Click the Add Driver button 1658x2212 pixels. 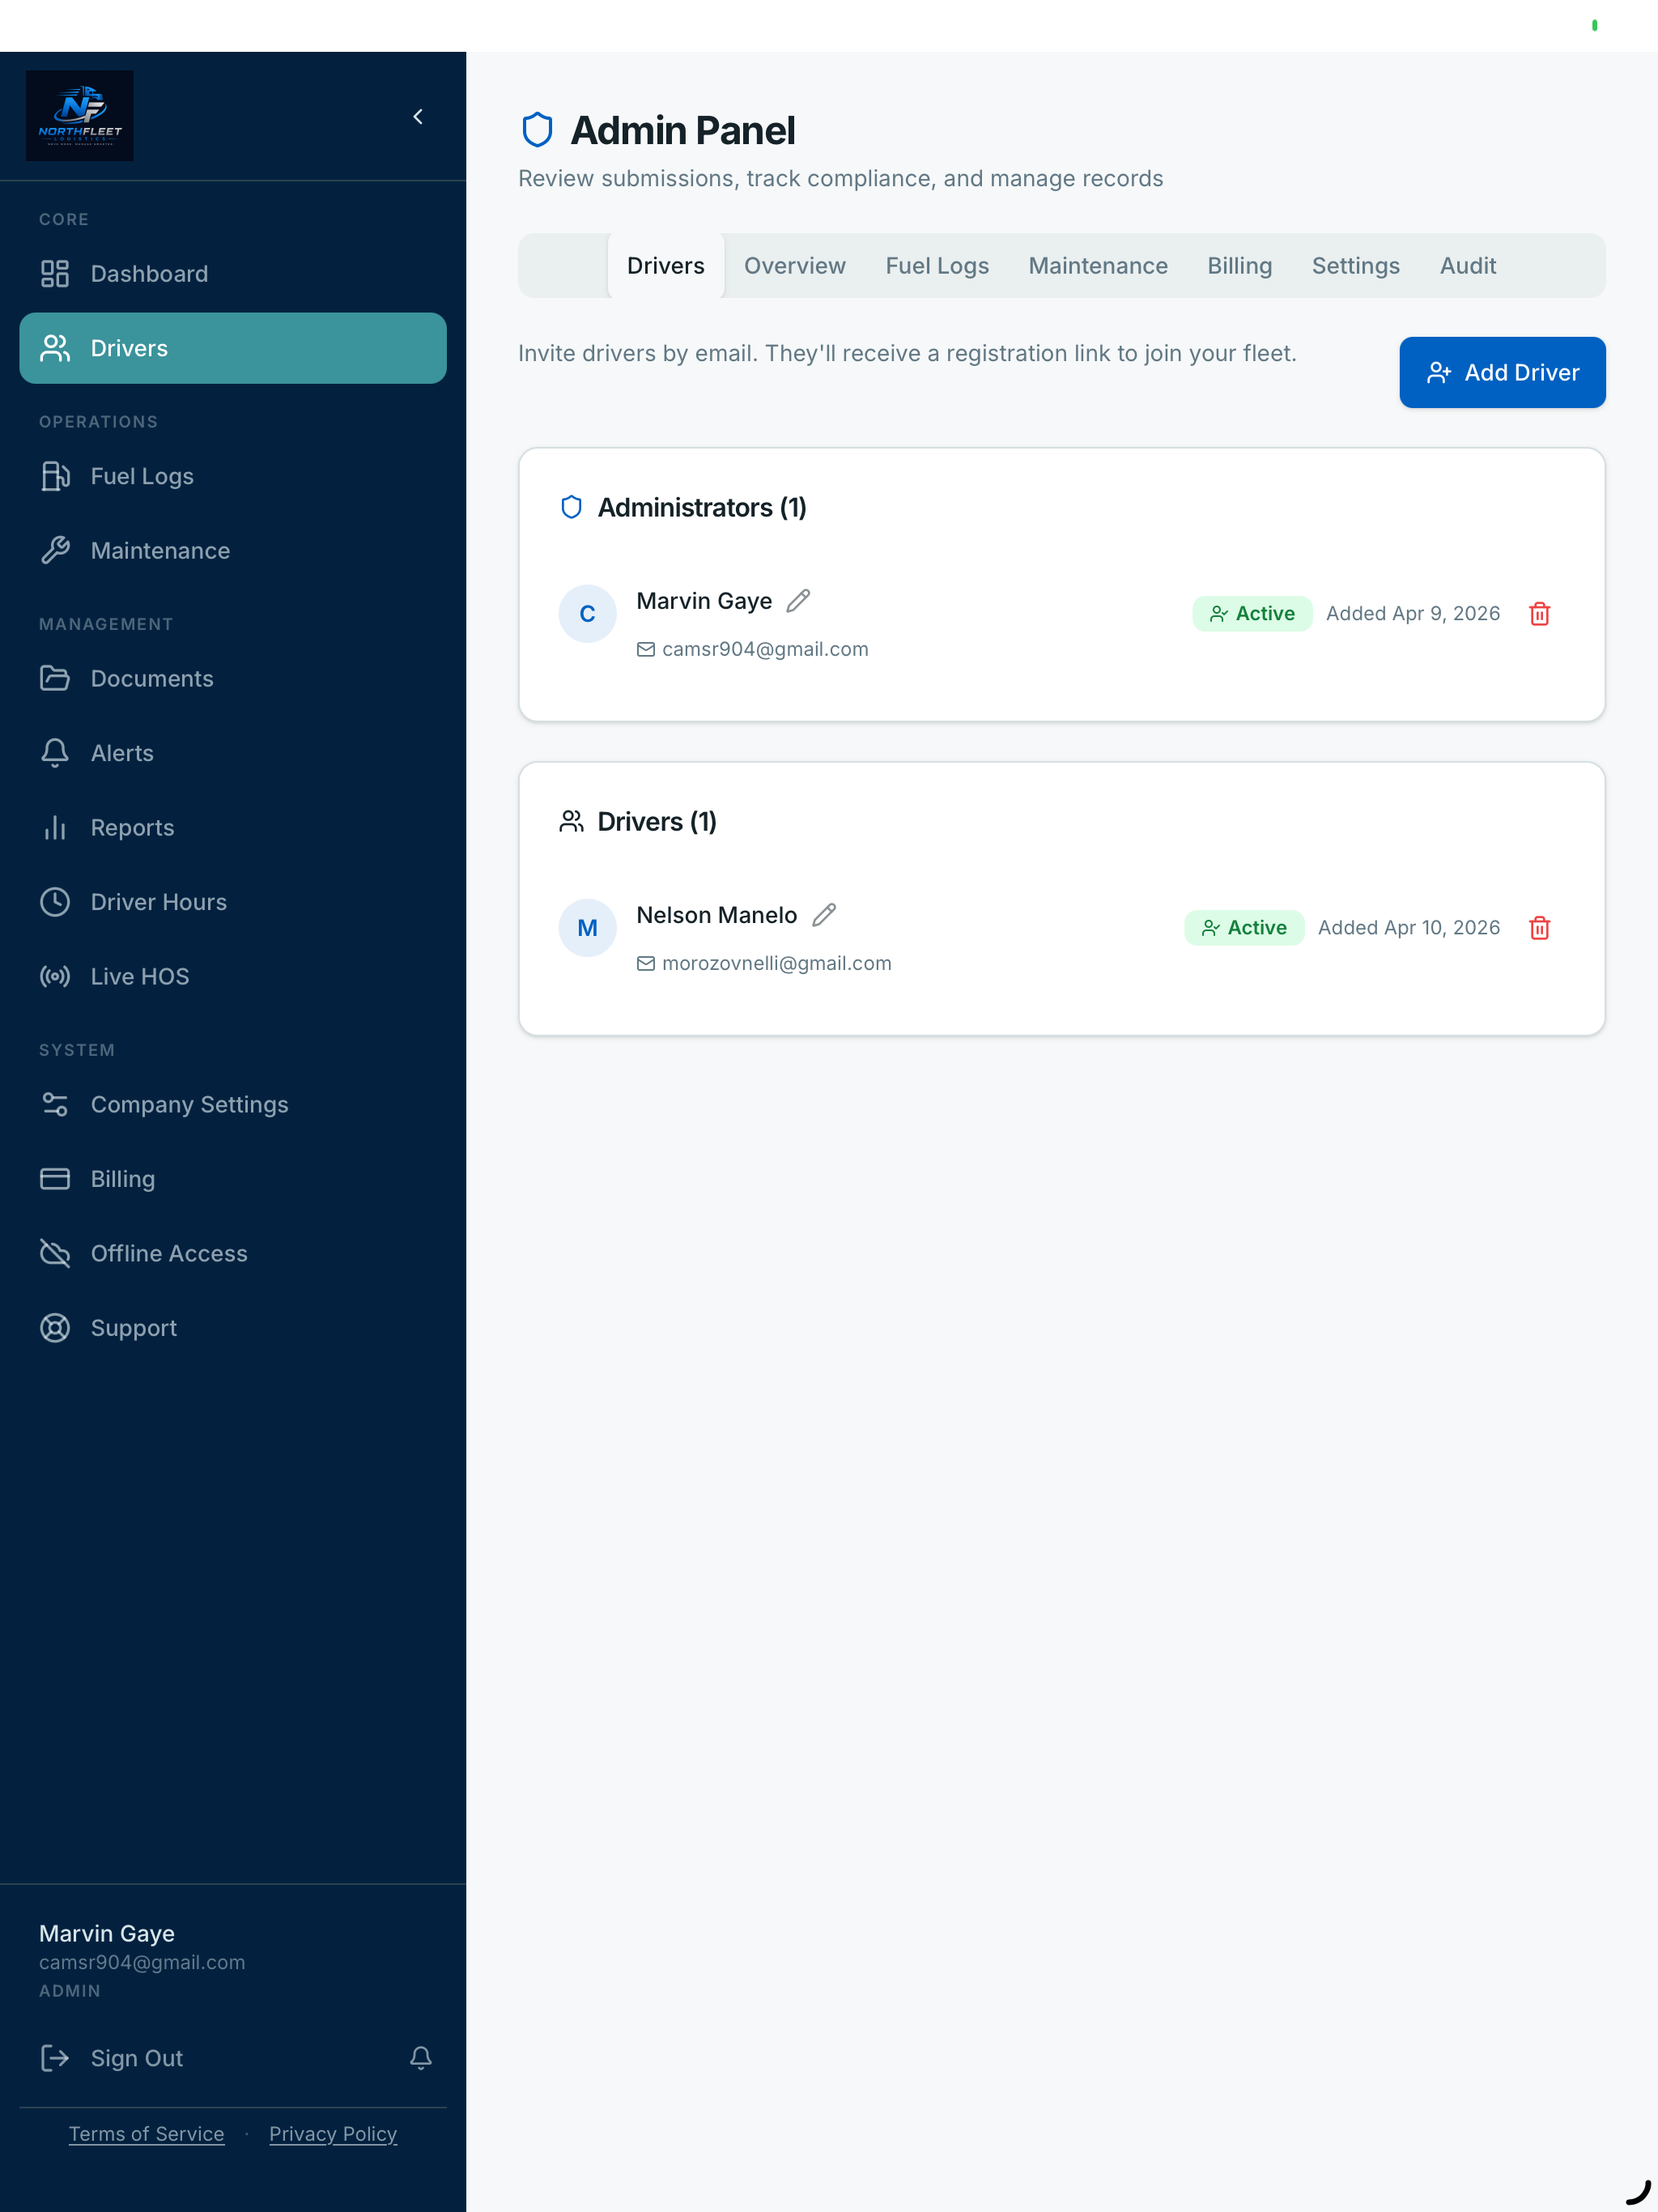pos(1502,372)
